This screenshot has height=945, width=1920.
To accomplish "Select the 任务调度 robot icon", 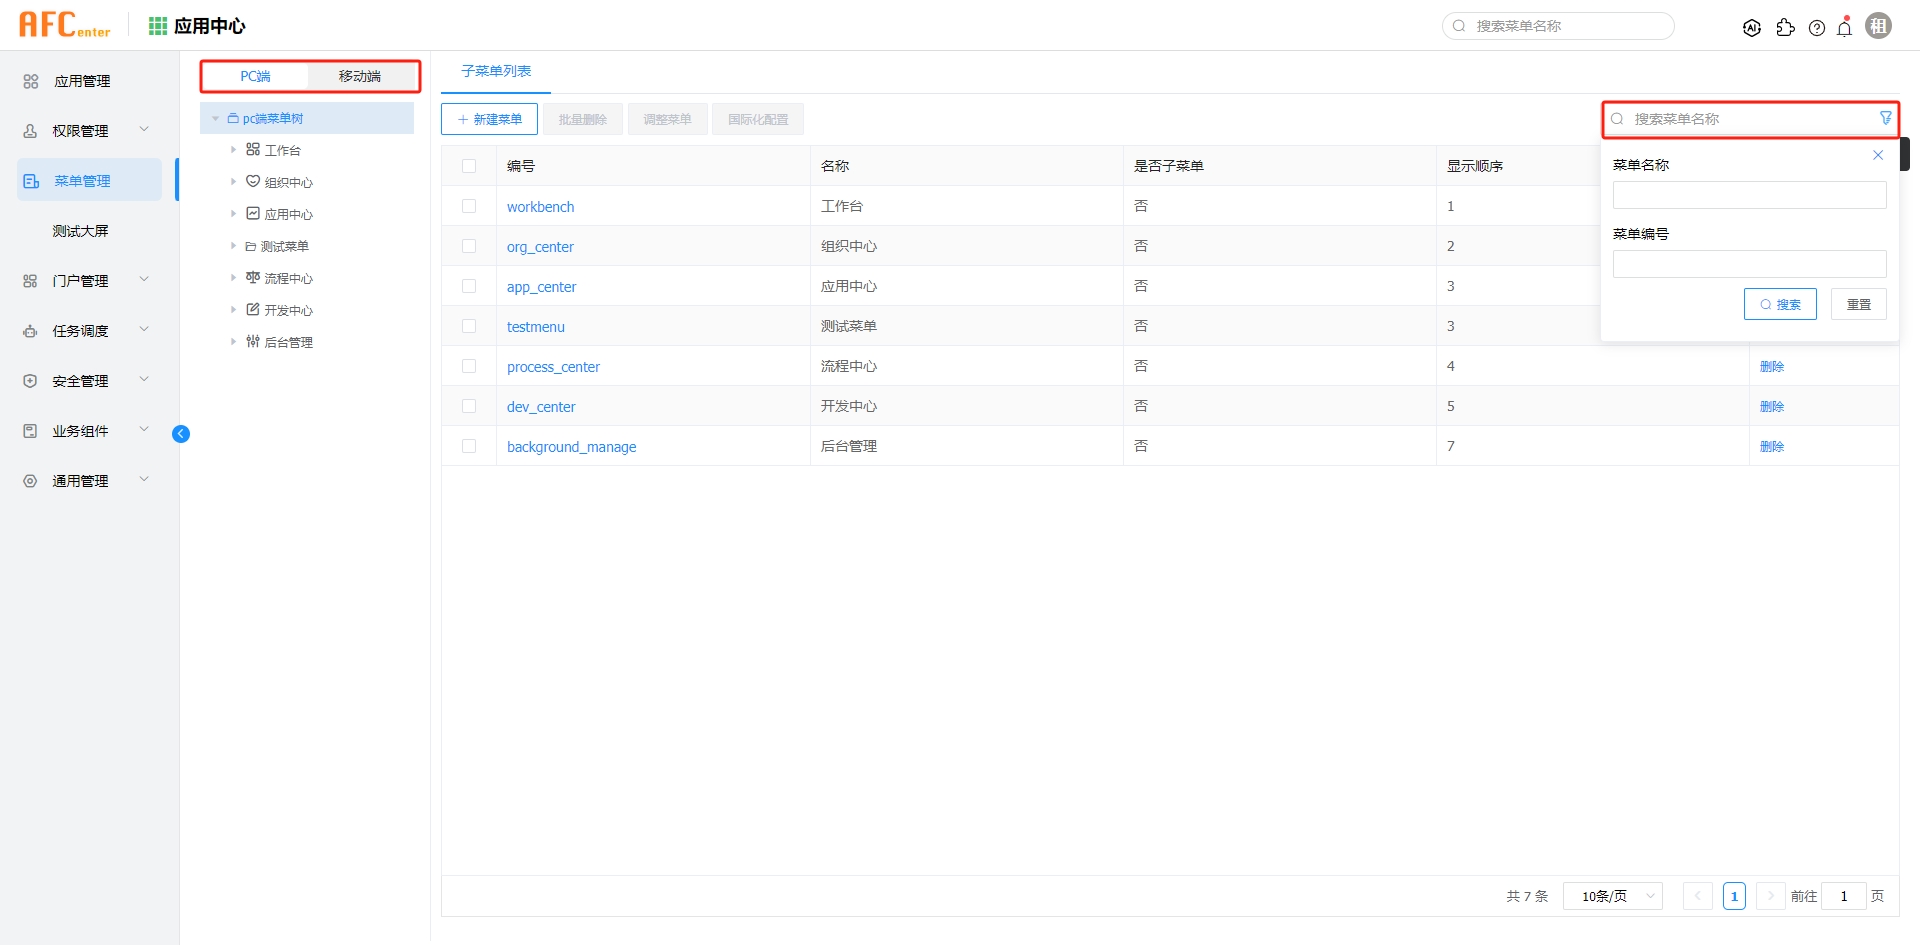I will click(x=29, y=331).
